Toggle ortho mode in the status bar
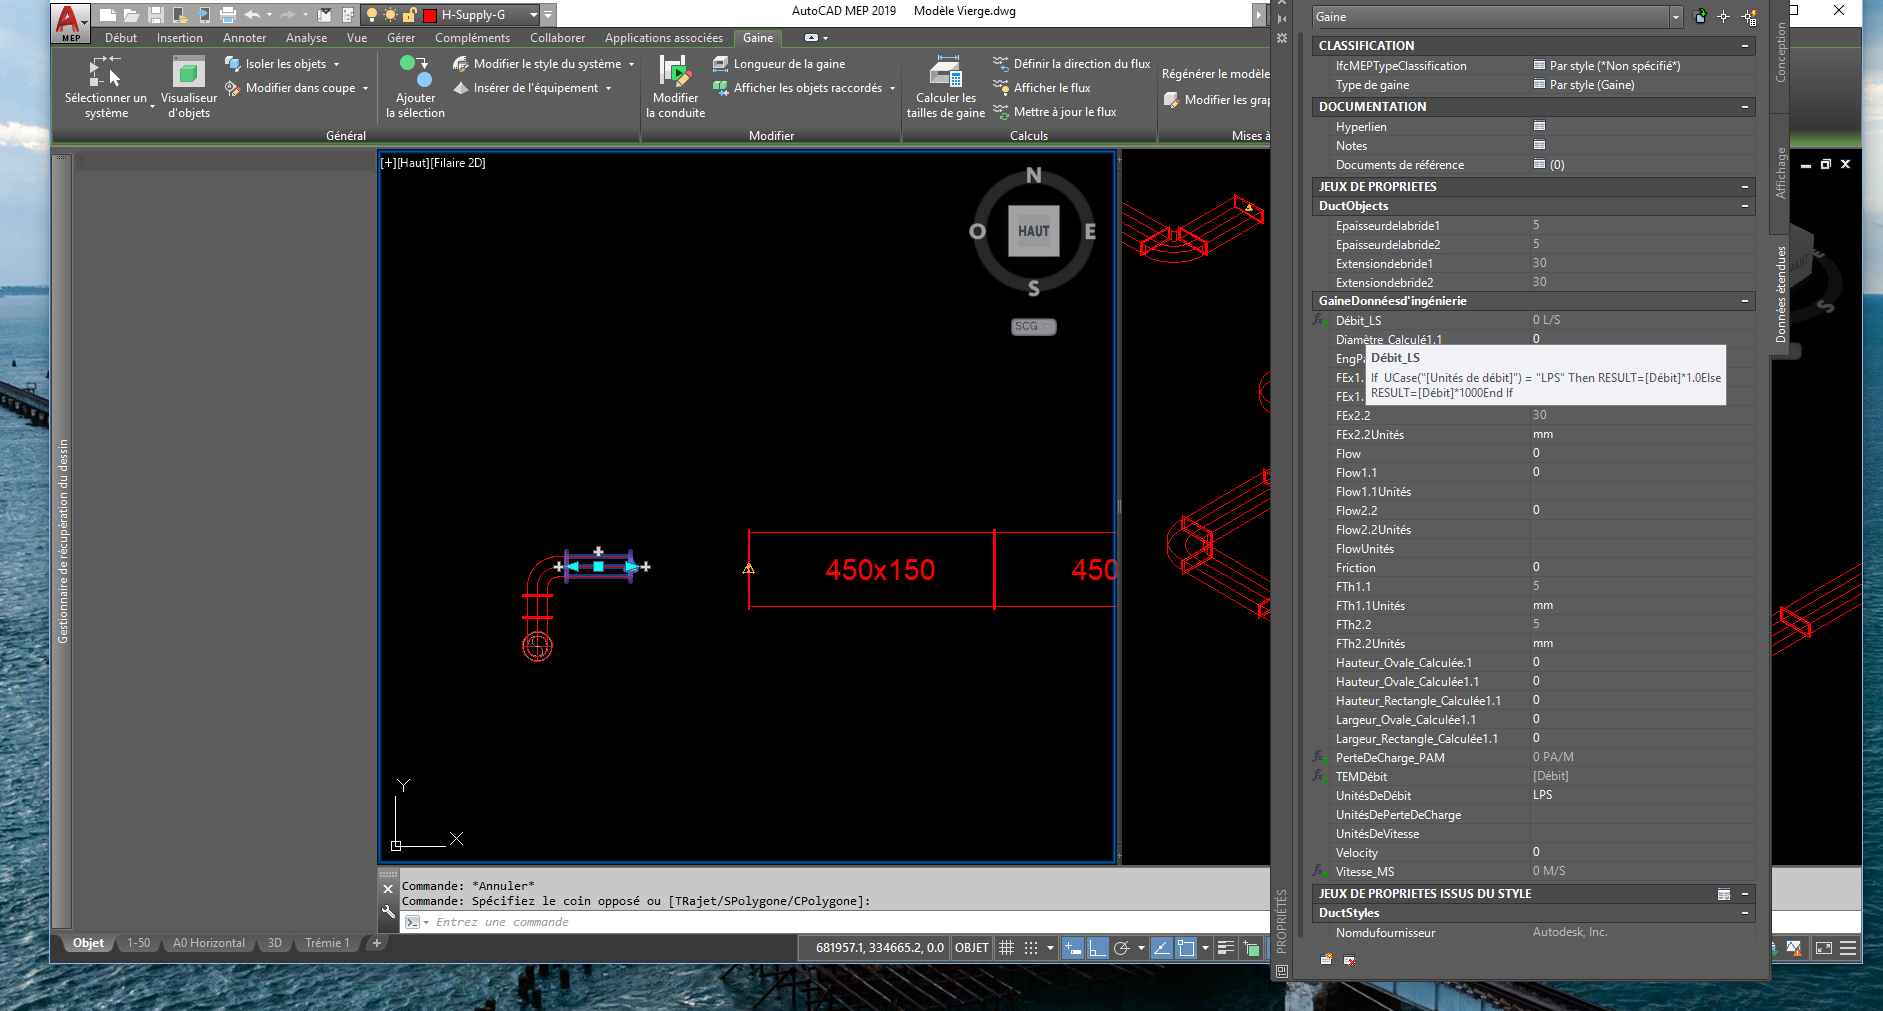Screen dimensions: 1883x1011 [1097, 948]
